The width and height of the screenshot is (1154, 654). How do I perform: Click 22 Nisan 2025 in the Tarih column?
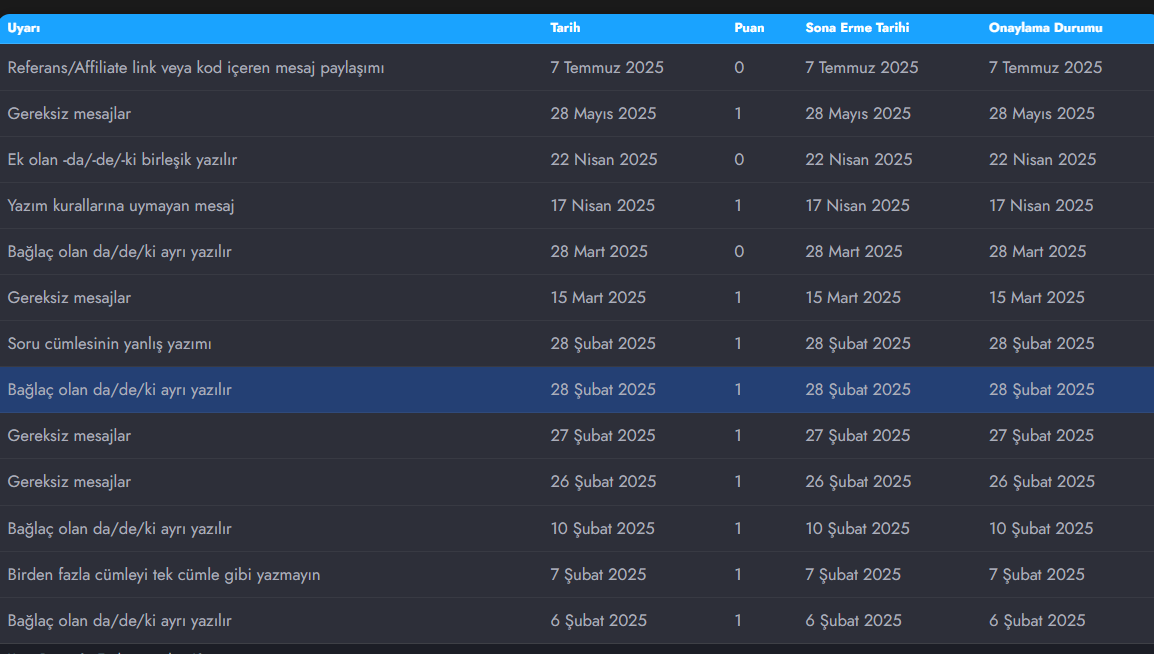coord(604,160)
